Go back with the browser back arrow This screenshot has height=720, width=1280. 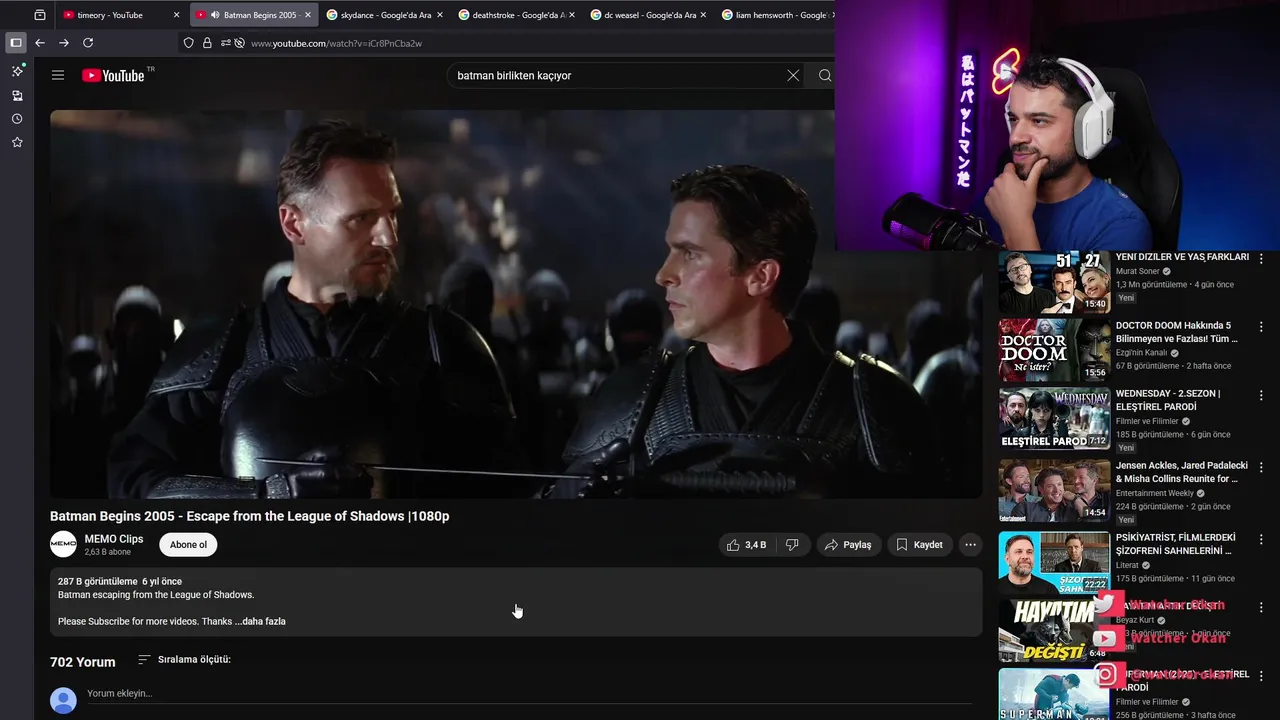[x=40, y=43]
